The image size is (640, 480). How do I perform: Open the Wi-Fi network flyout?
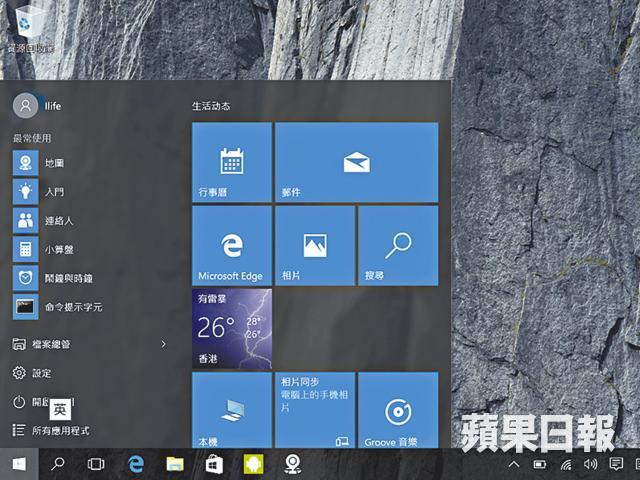tap(565, 464)
